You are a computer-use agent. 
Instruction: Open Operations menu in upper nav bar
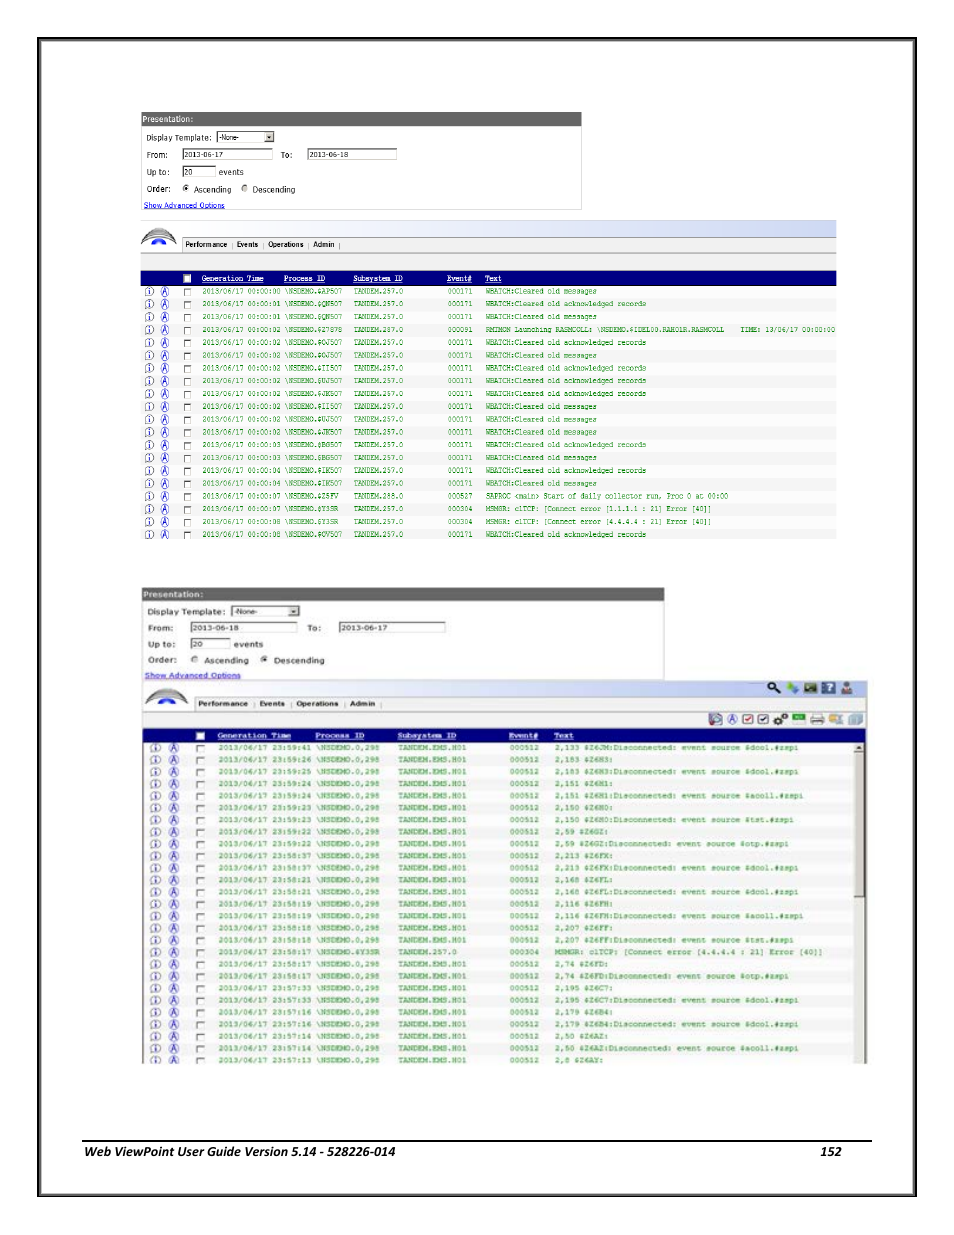tap(285, 244)
